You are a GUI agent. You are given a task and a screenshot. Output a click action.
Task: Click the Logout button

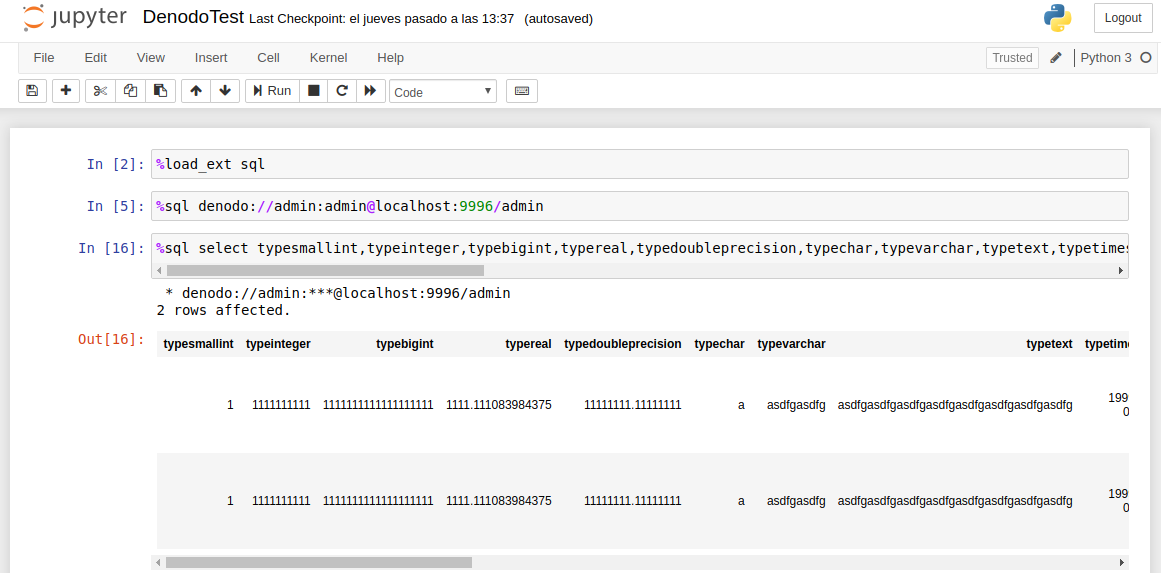pos(1123,19)
